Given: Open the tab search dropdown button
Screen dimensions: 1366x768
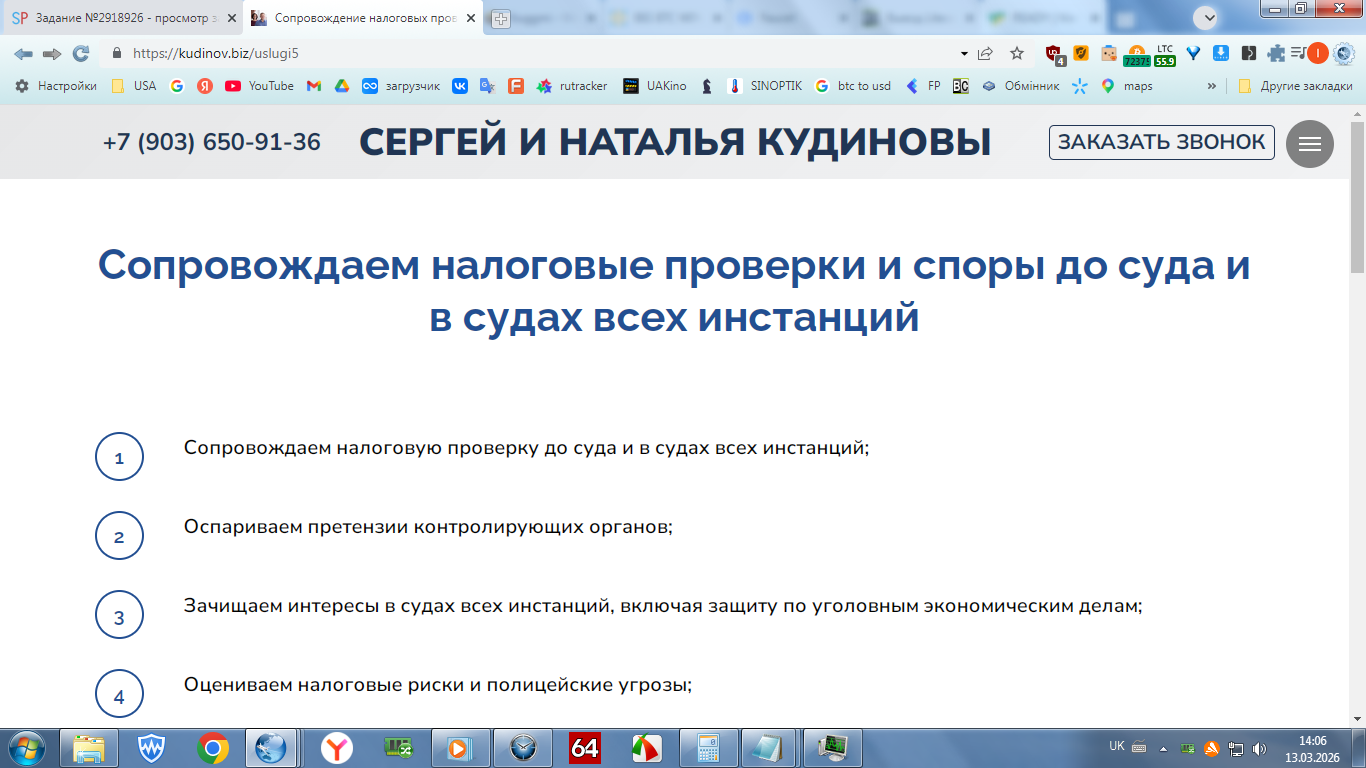Looking at the screenshot, I should [x=1207, y=17].
